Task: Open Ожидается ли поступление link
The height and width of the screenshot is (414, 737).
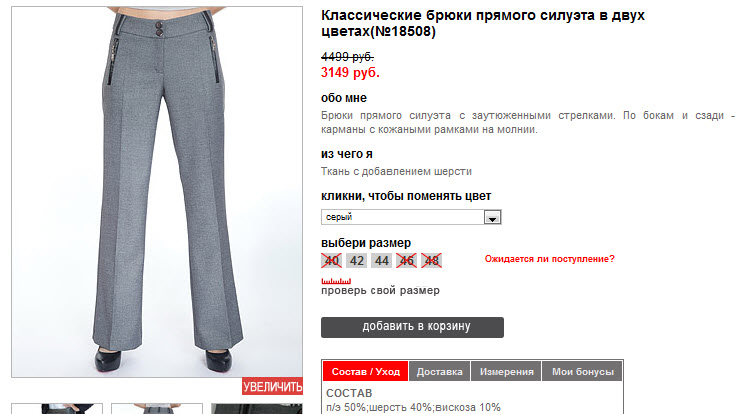Action: pos(549,259)
